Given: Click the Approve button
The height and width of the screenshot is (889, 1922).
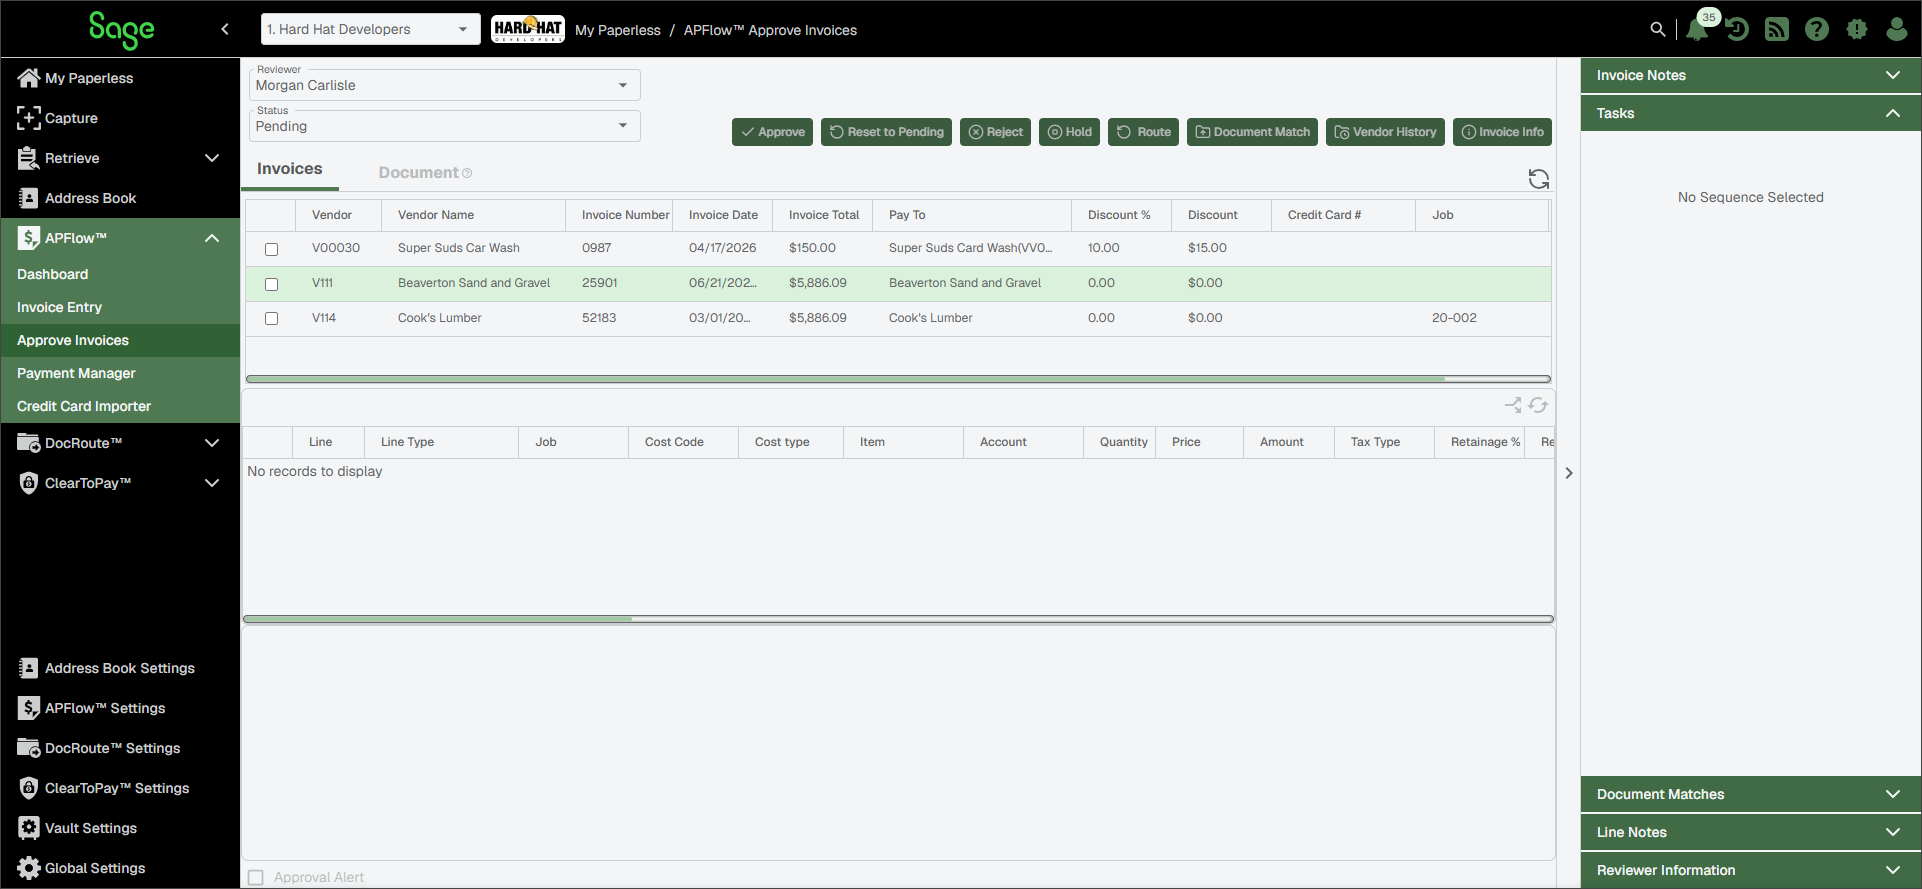Looking at the screenshot, I should click(772, 132).
